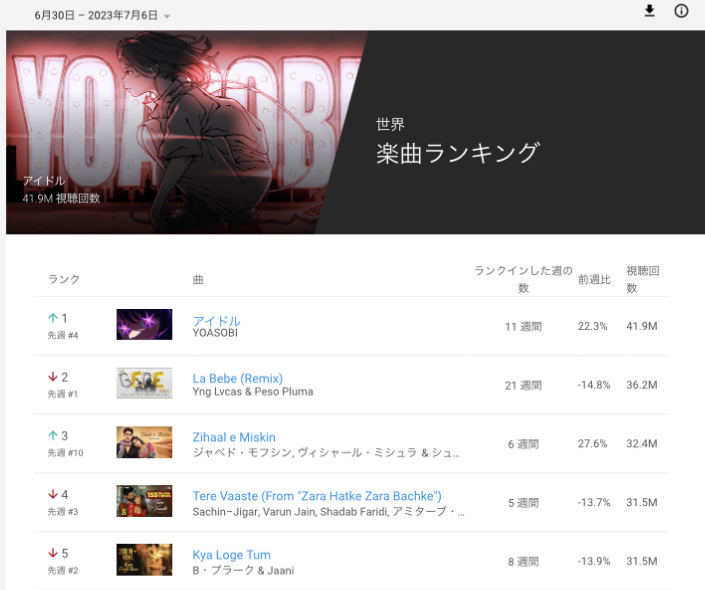Click the Zihaal e Miskin thumbnail

144,442
